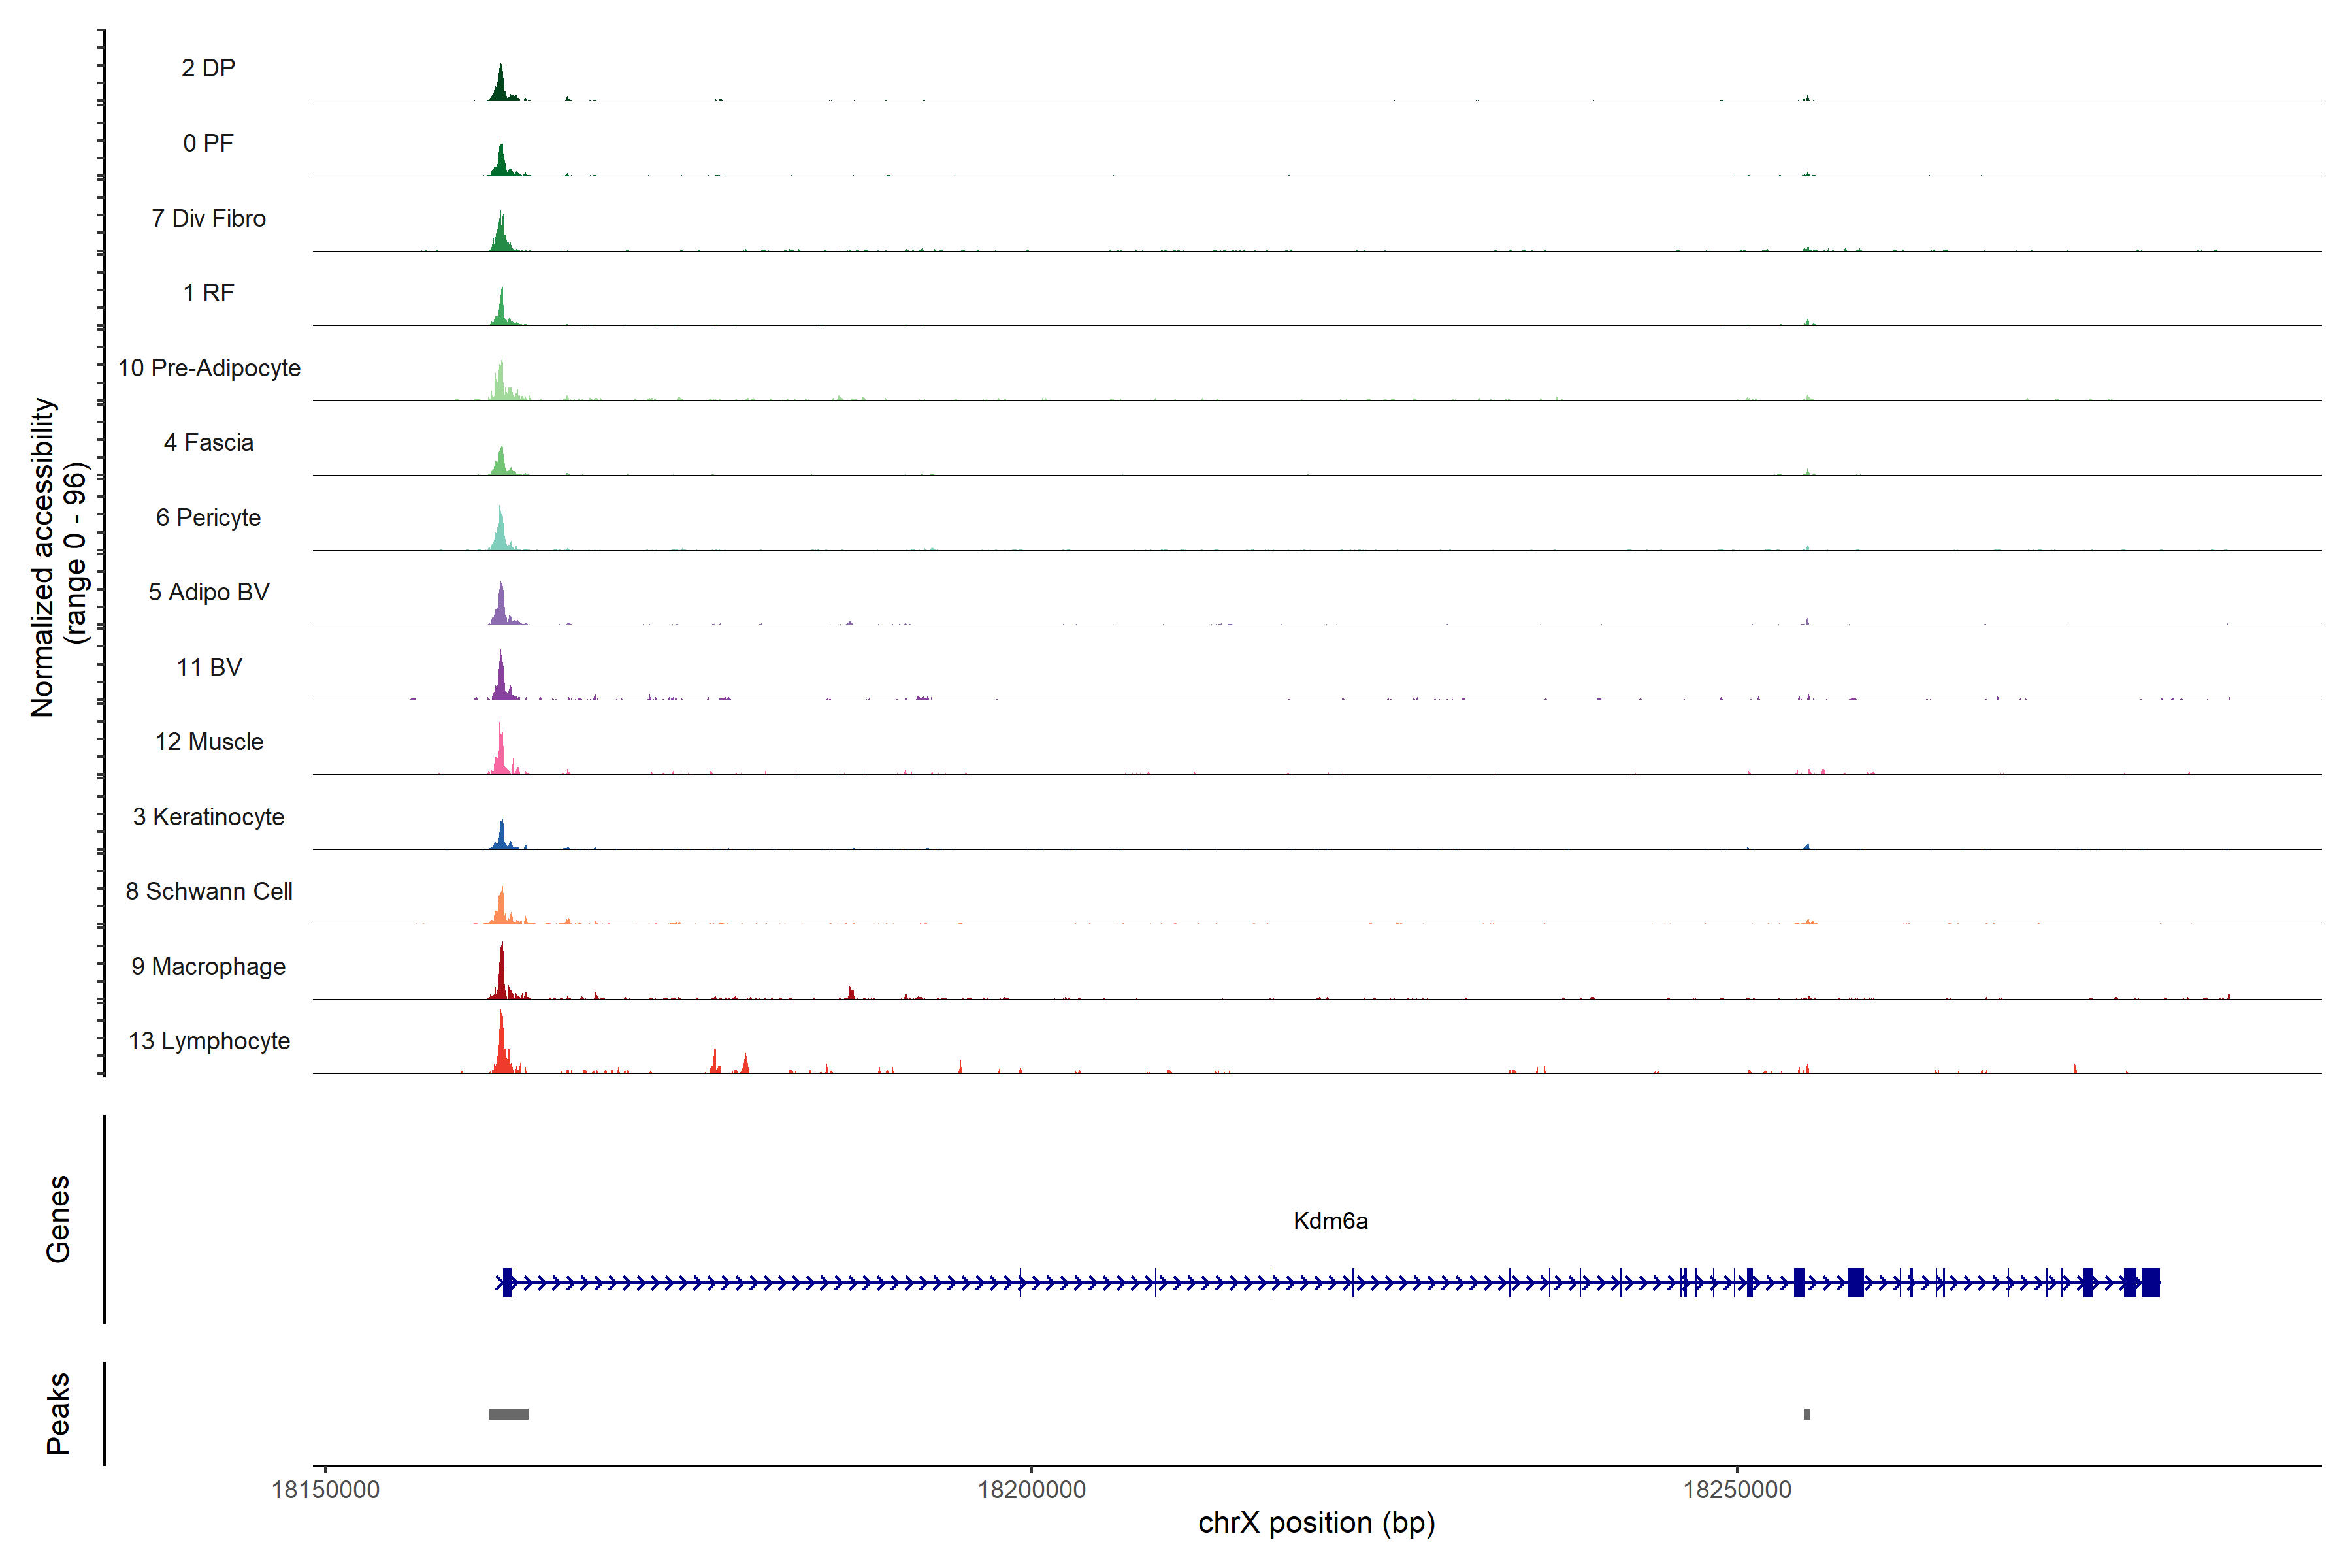Image resolution: width=2352 pixels, height=1568 pixels.
Task: Click the large gray peak bar
Action: [x=508, y=1414]
